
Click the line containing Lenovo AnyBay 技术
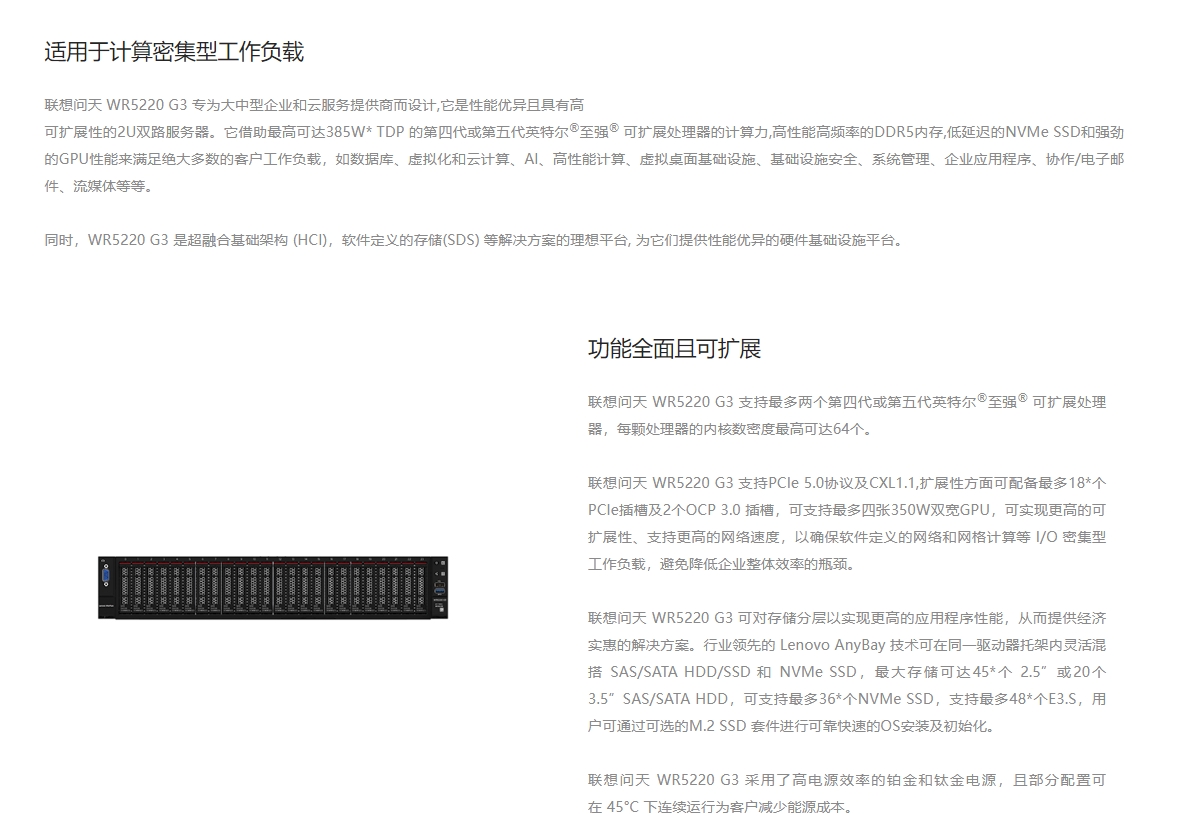pos(847,645)
